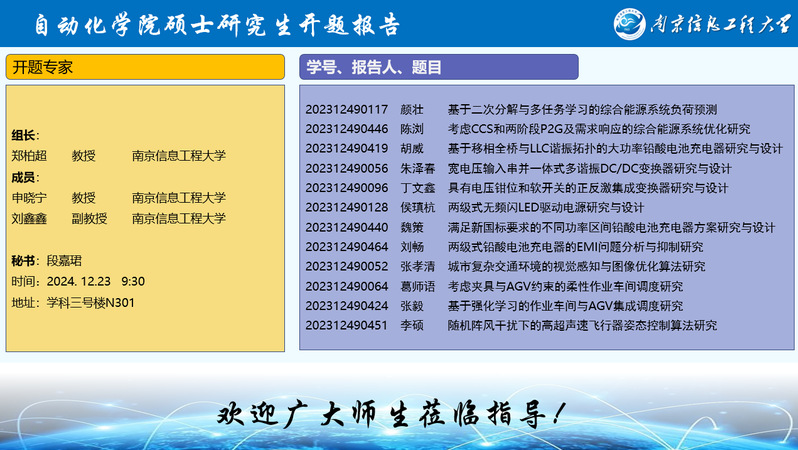Click presenter name 陈浏
The image size is (798, 450).
[x=411, y=129]
